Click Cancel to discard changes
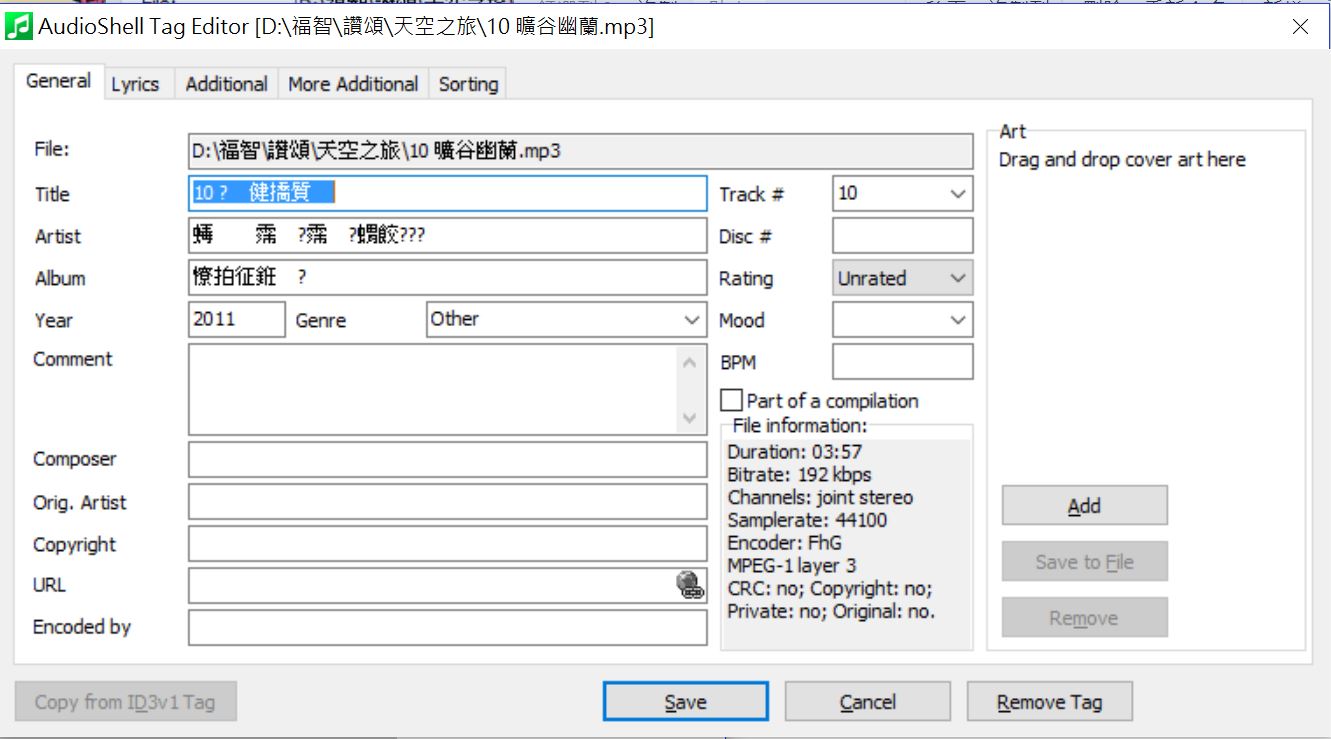The image size is (1331, 739). [867, 702]
